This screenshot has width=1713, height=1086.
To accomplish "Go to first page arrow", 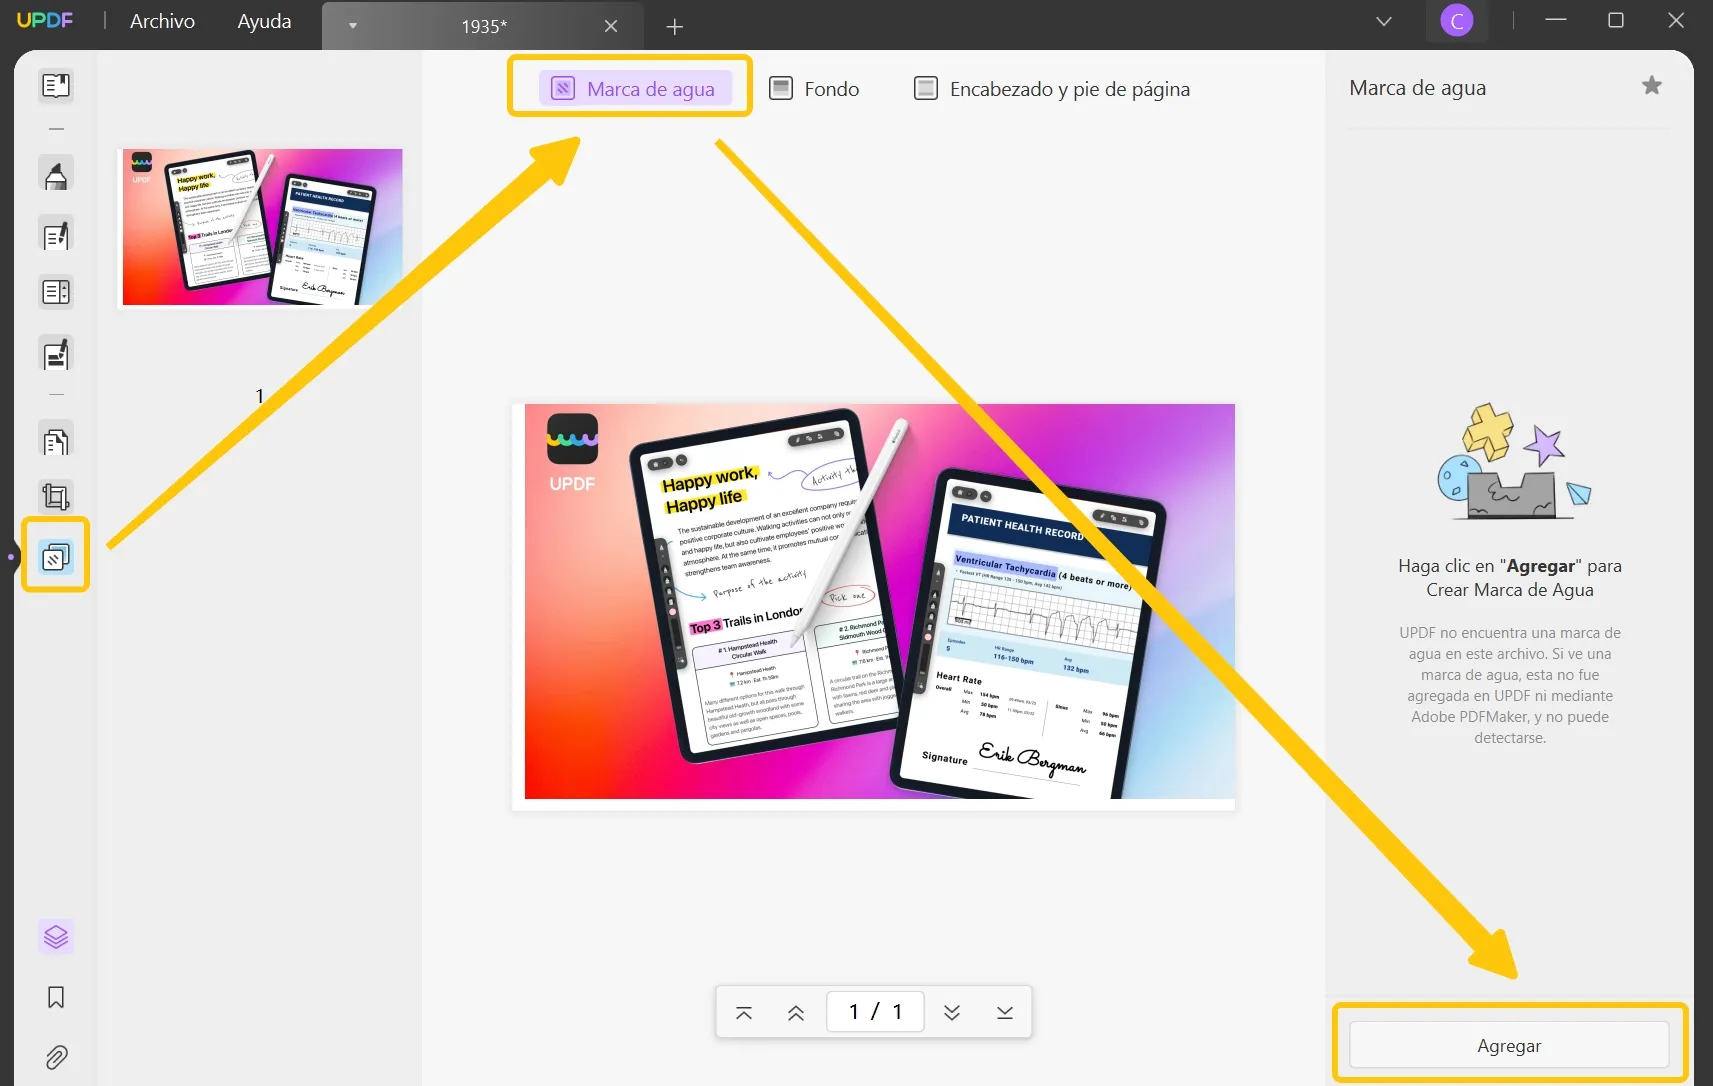I will (744, 1013).
